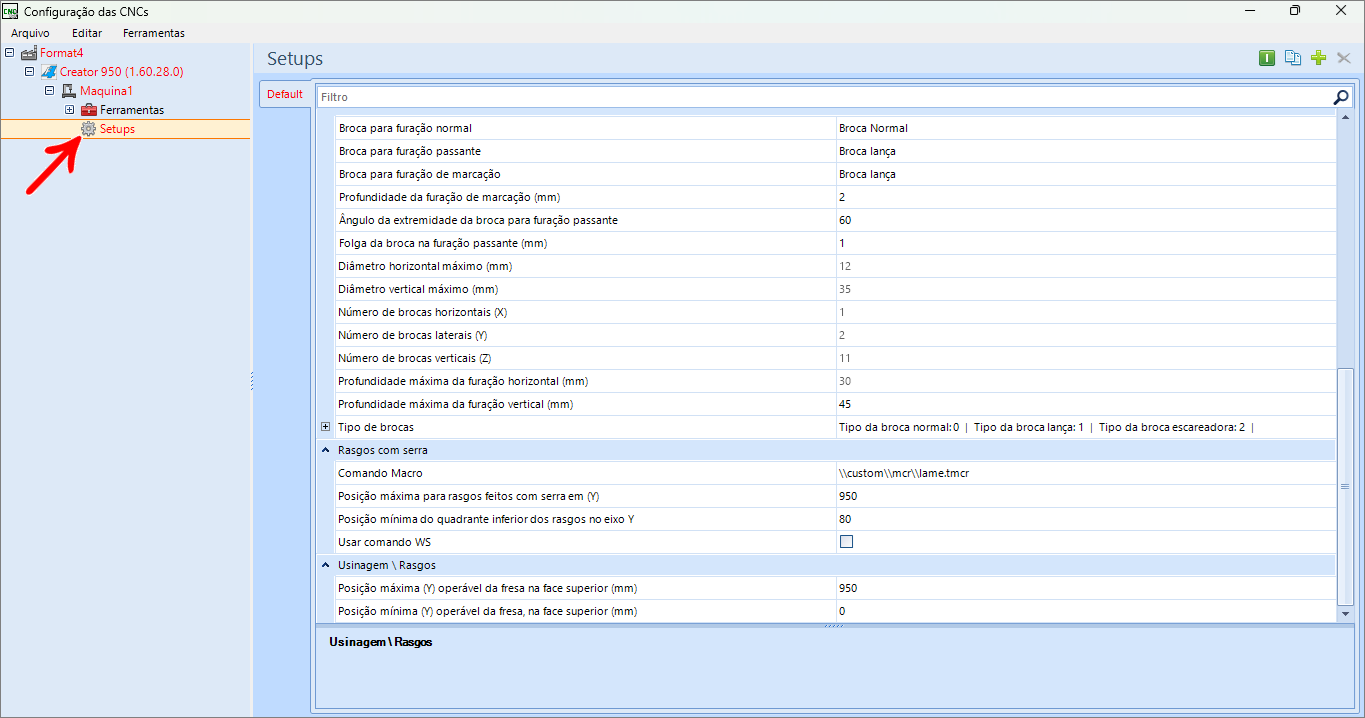Click the magnifying glass search icon
This screenshot has width=1365, height=718.
click(1341, 97)
